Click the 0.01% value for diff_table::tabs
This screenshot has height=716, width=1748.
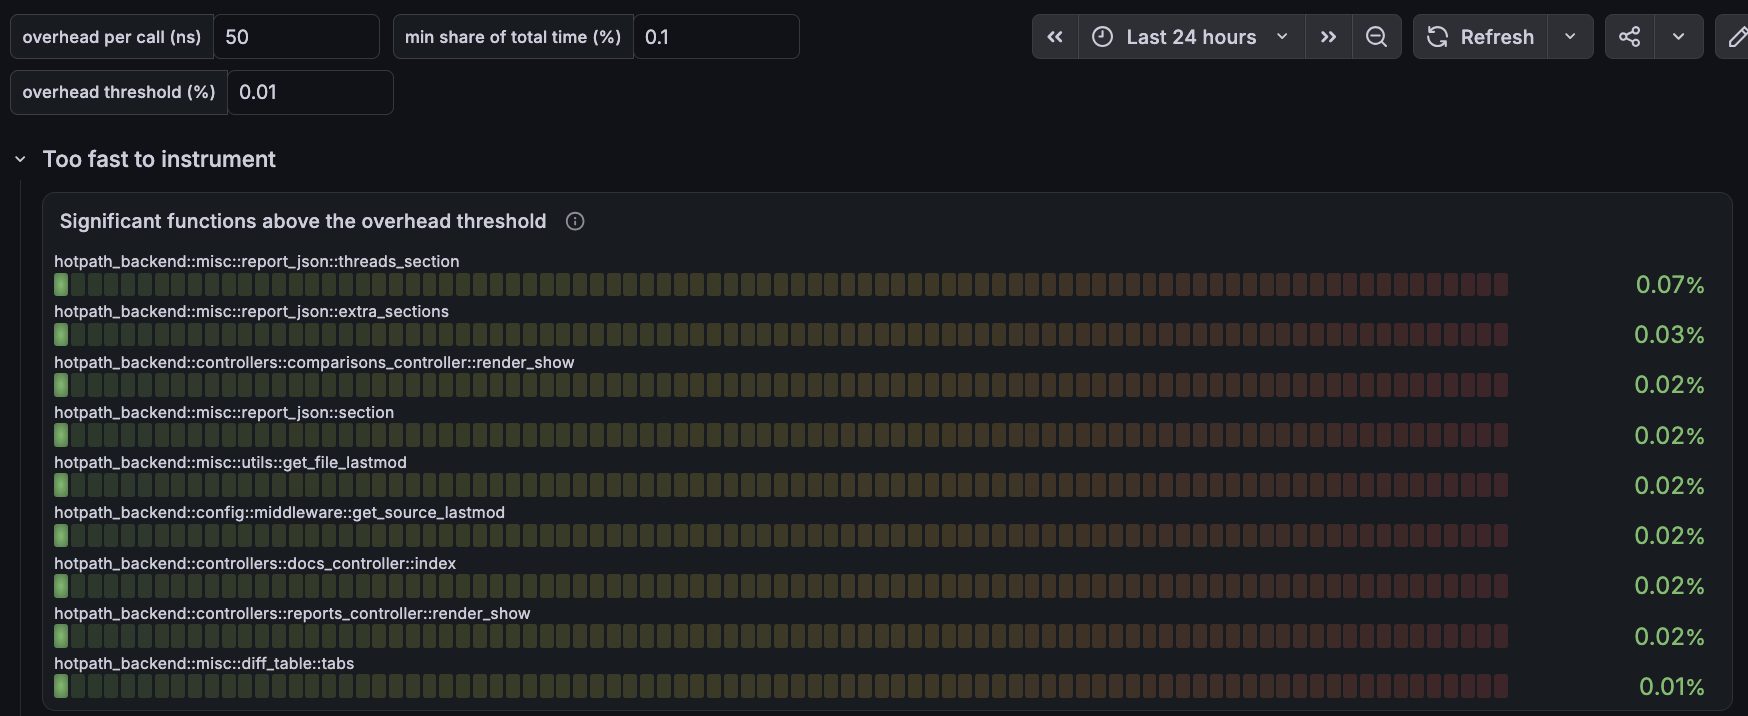tap(1672, 687)
